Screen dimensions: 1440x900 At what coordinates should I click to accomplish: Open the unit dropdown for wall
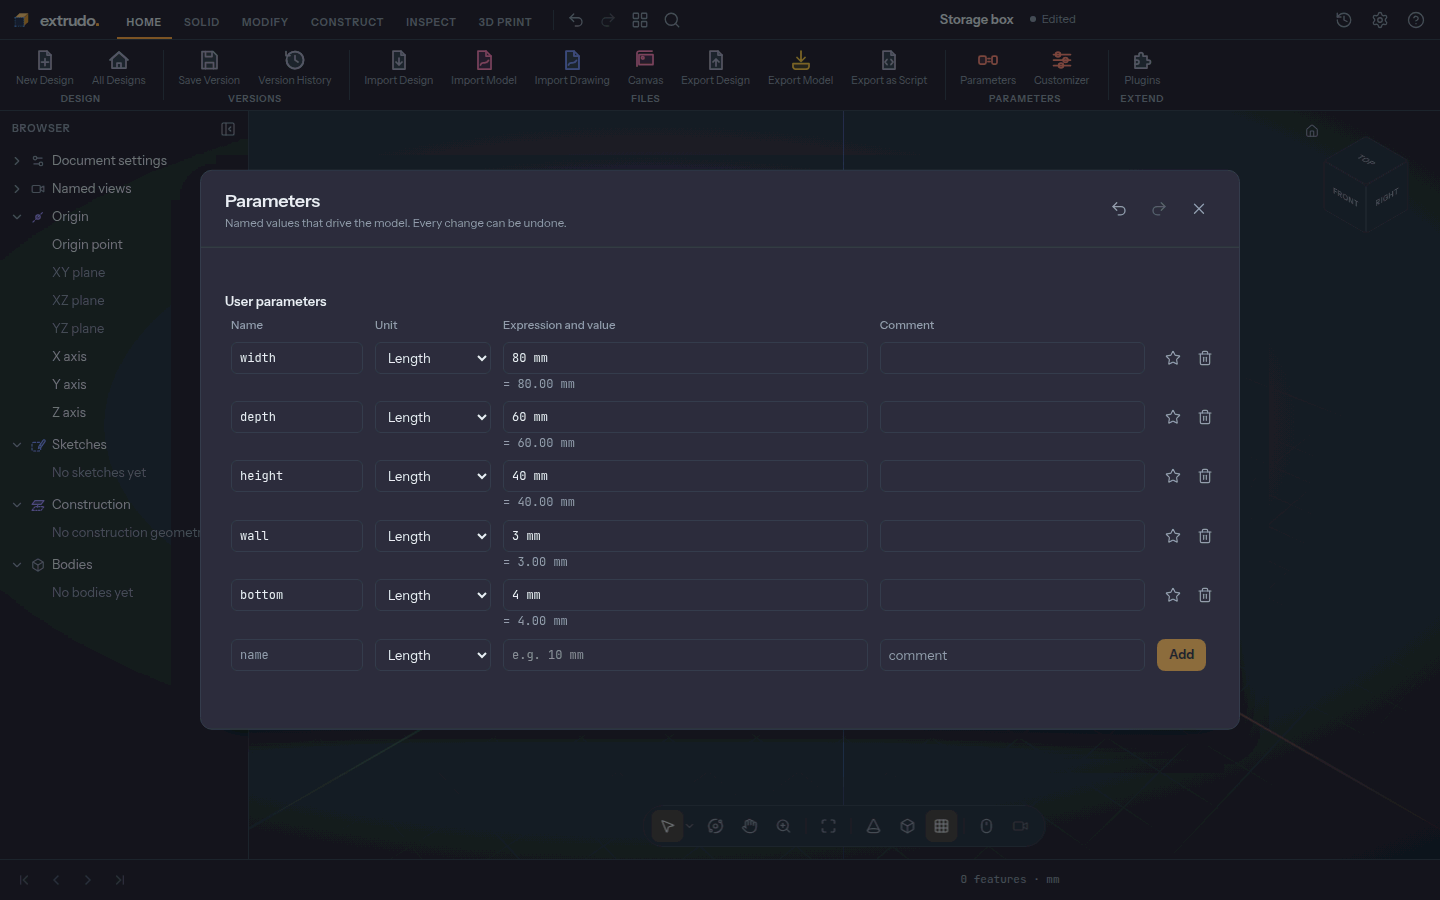point(433,536)
